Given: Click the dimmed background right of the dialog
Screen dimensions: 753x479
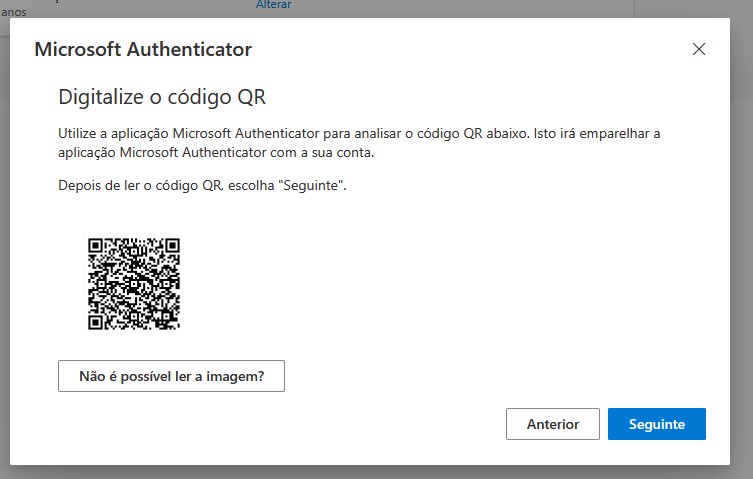Looking at the screenshot, I should [741, 250].
